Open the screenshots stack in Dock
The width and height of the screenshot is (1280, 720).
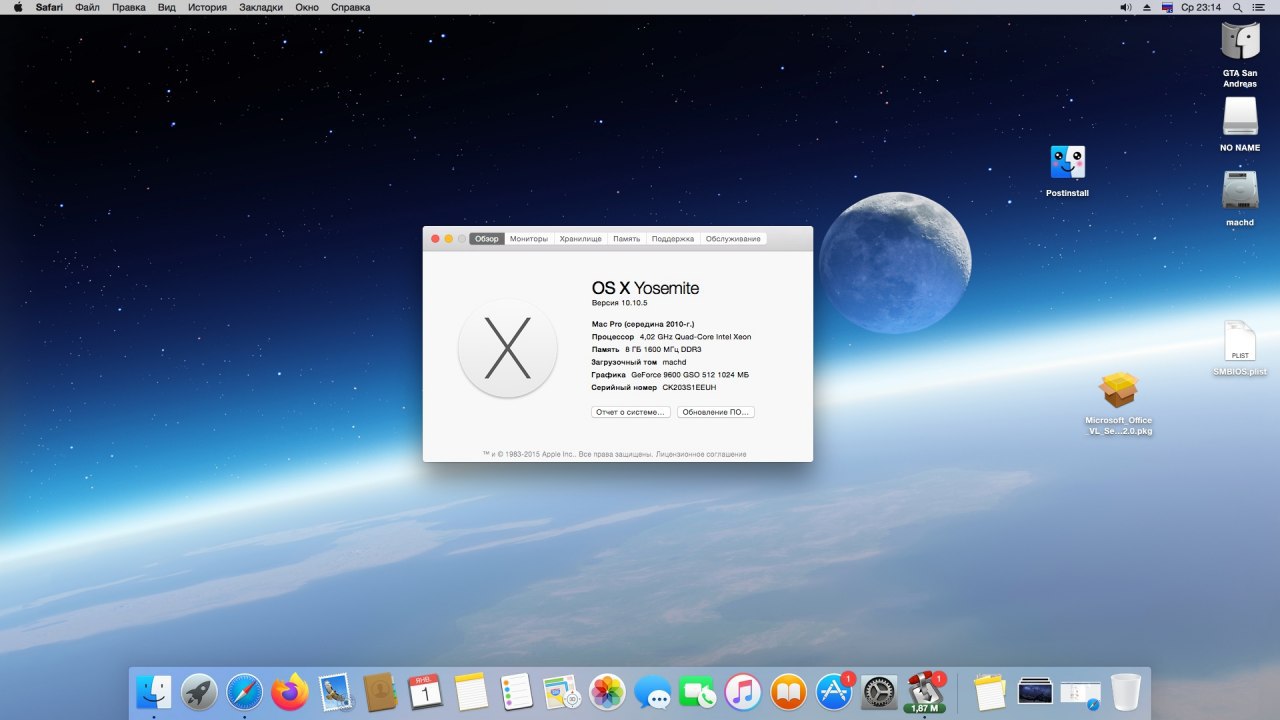[1035, 691]
